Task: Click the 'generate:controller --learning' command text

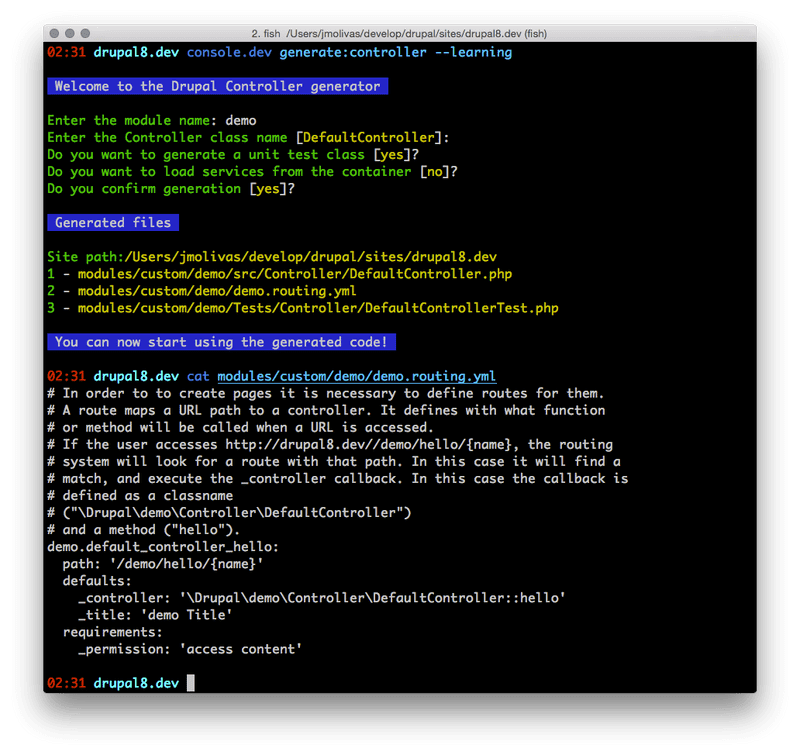Action: click(395, 53)
